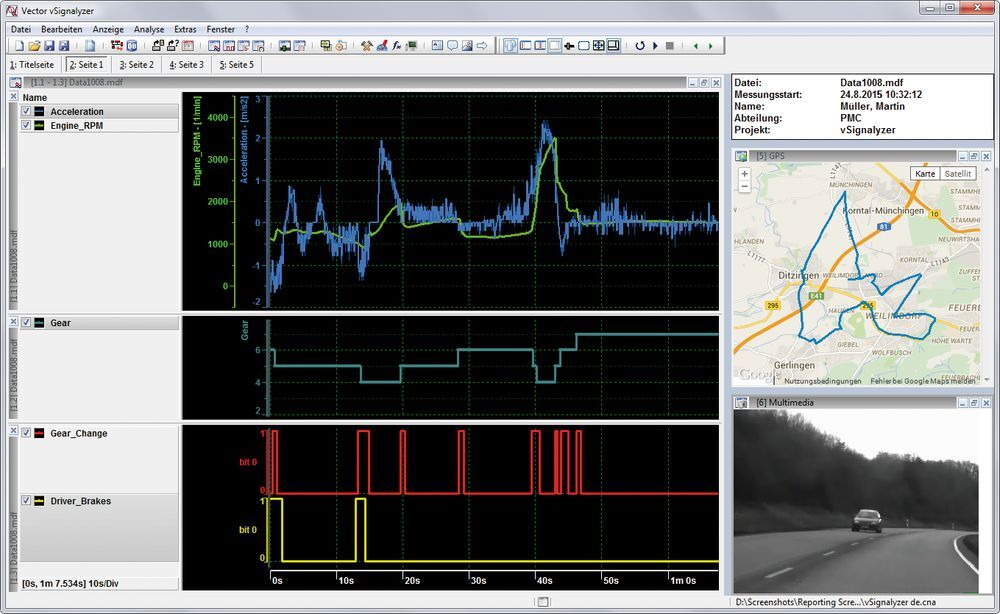Click the fit-all arrows toolbar icon

(598, 46)
